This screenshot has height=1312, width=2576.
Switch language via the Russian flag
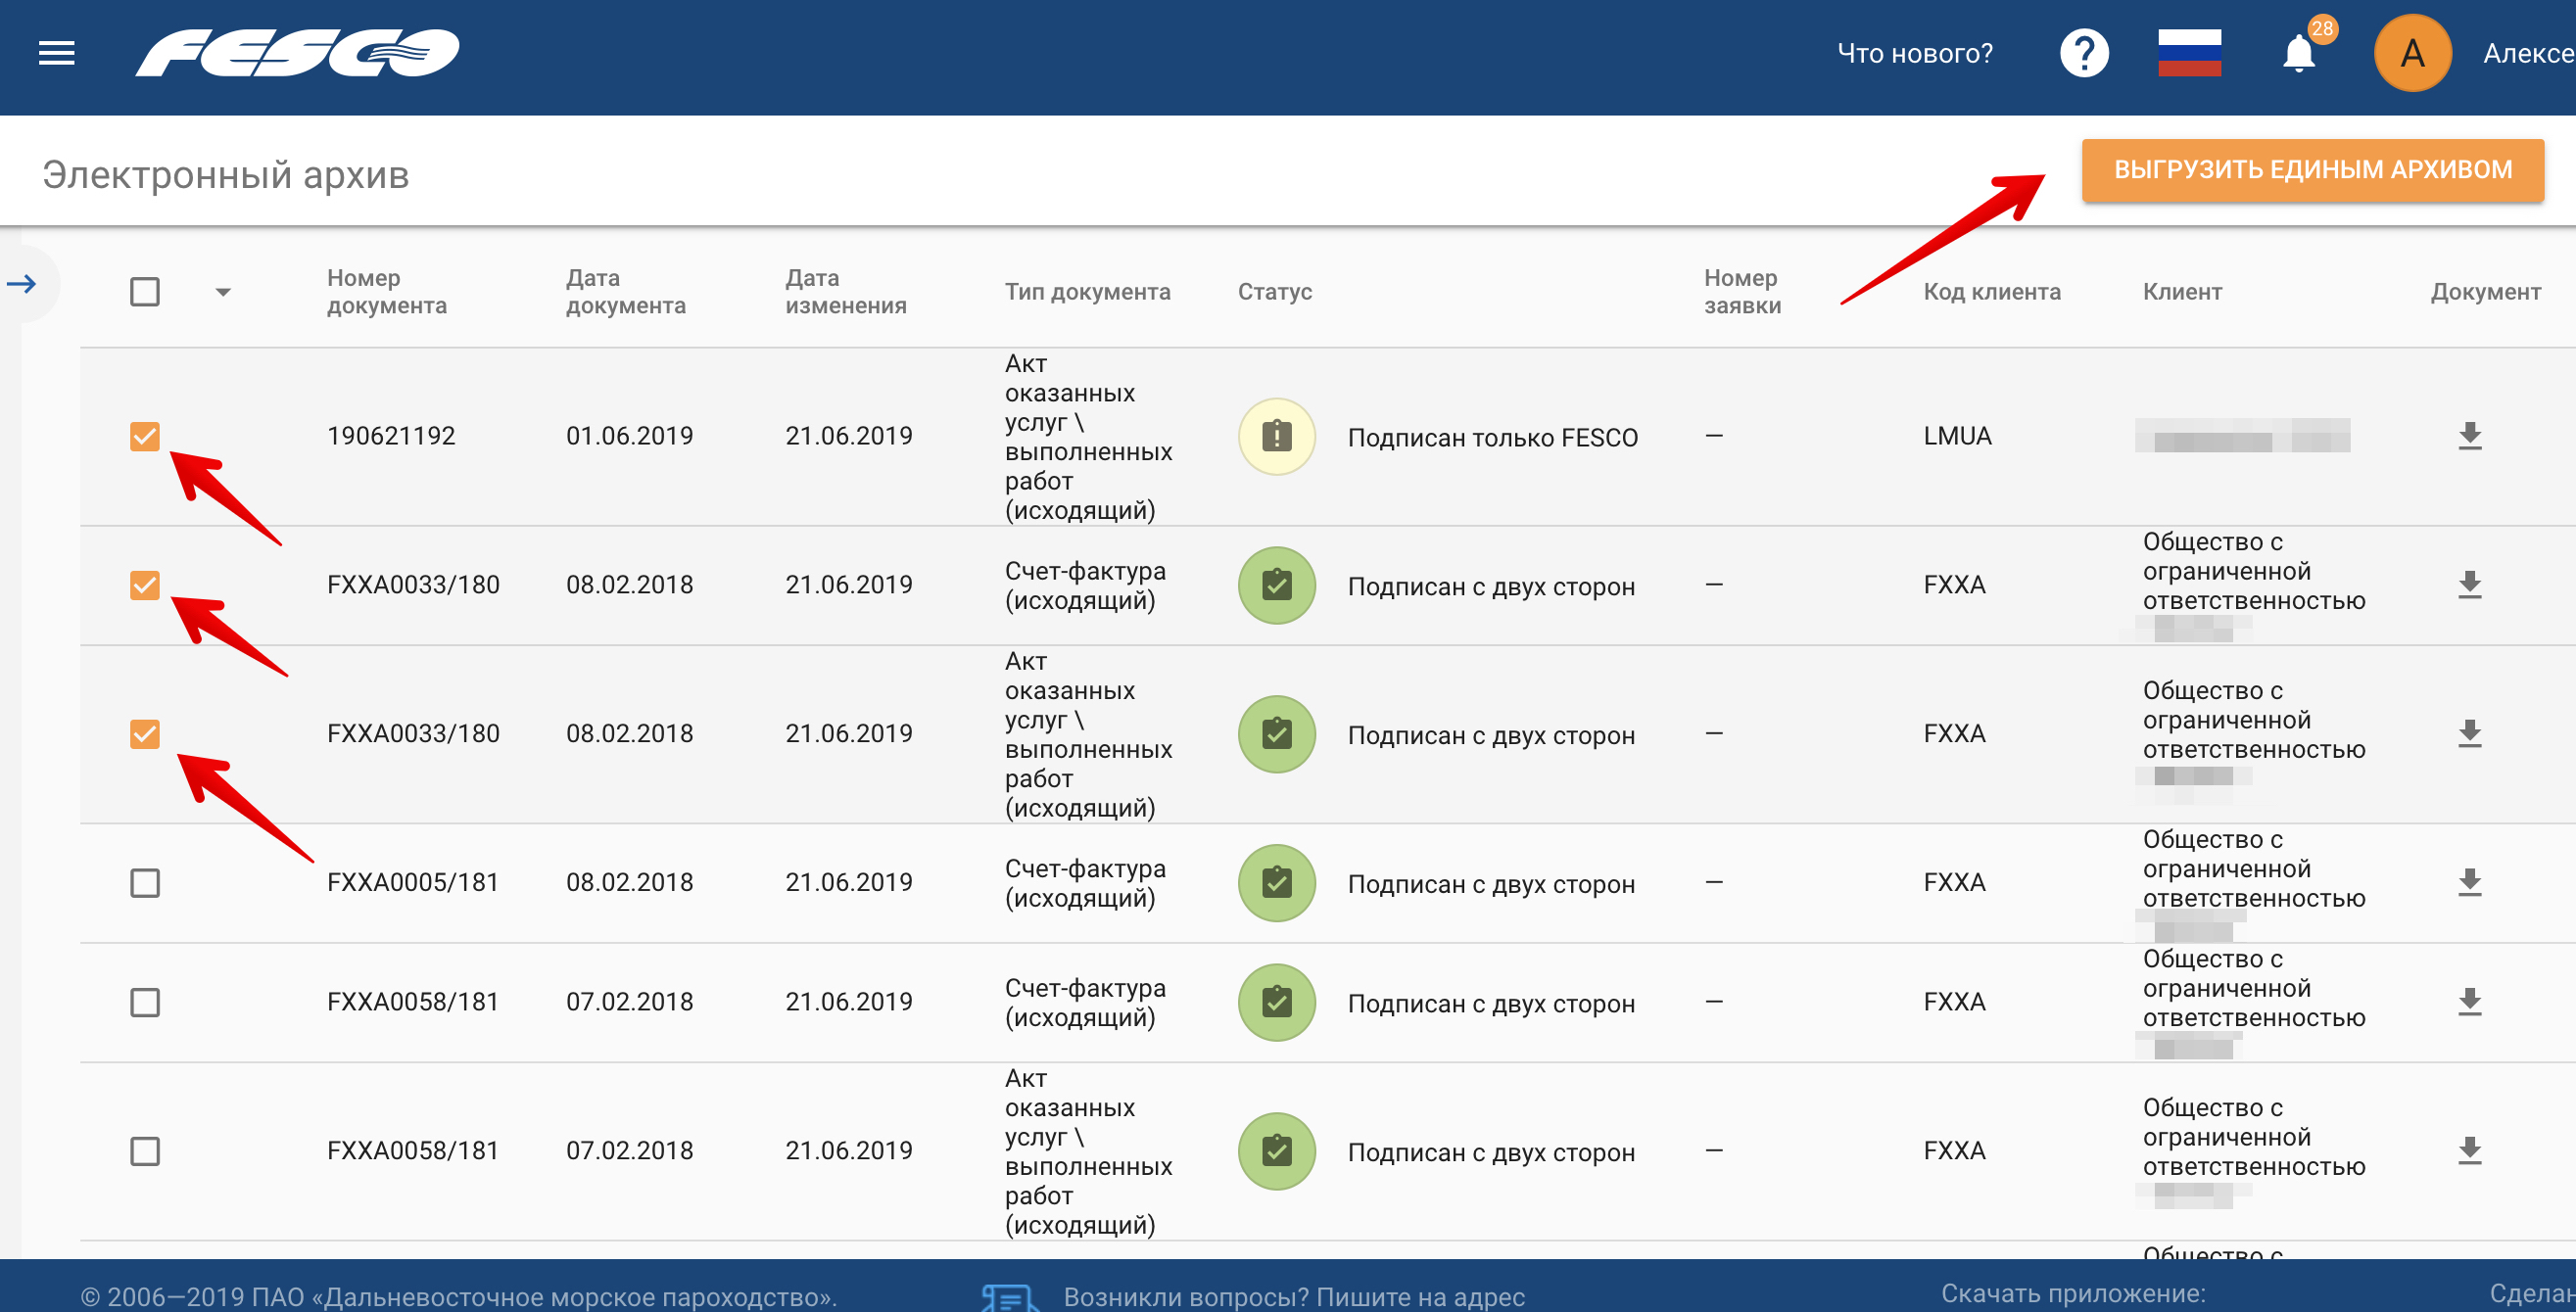click(x=2189, y=53)
